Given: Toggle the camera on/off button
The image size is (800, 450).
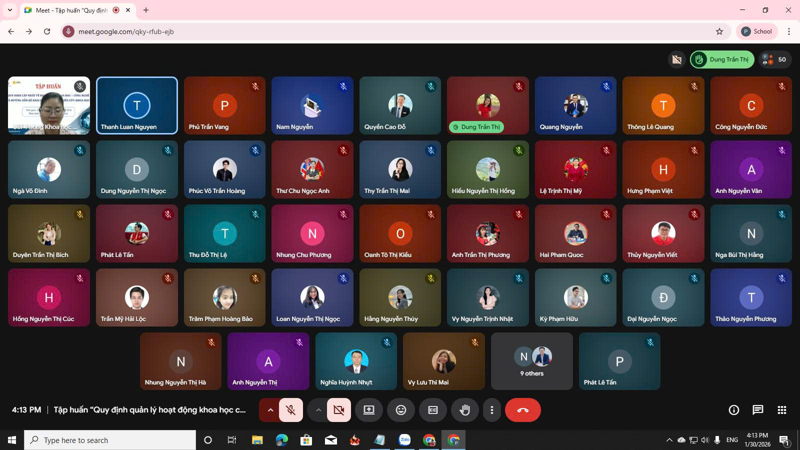Looking at the screenshot, I should 339,410.
